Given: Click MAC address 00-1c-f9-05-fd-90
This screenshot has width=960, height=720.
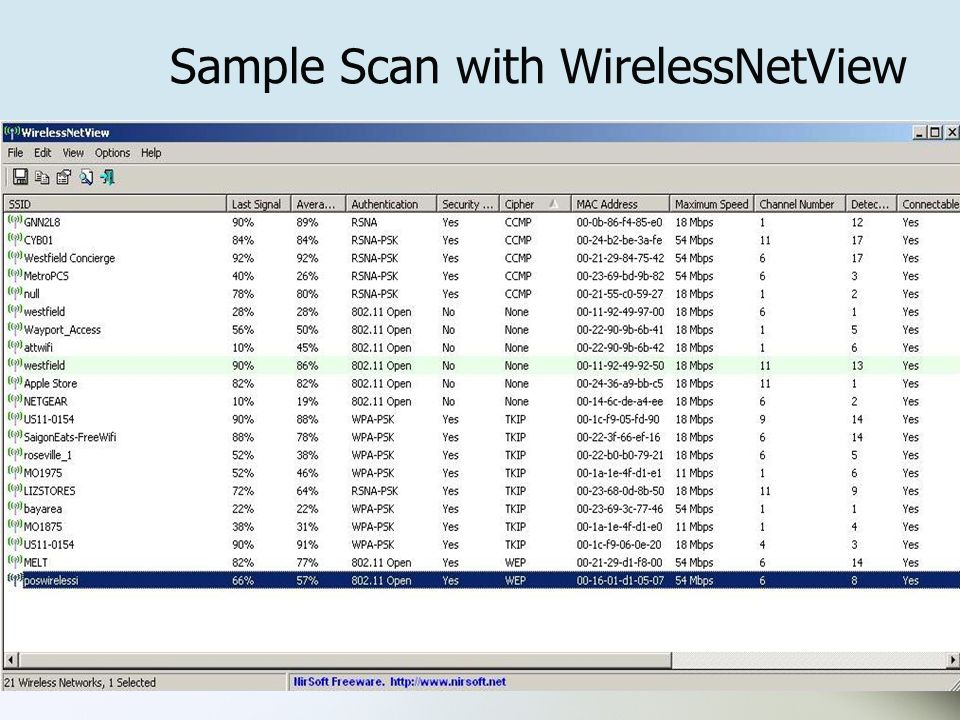Looking at the screenshot, I should tap(618, 419).
